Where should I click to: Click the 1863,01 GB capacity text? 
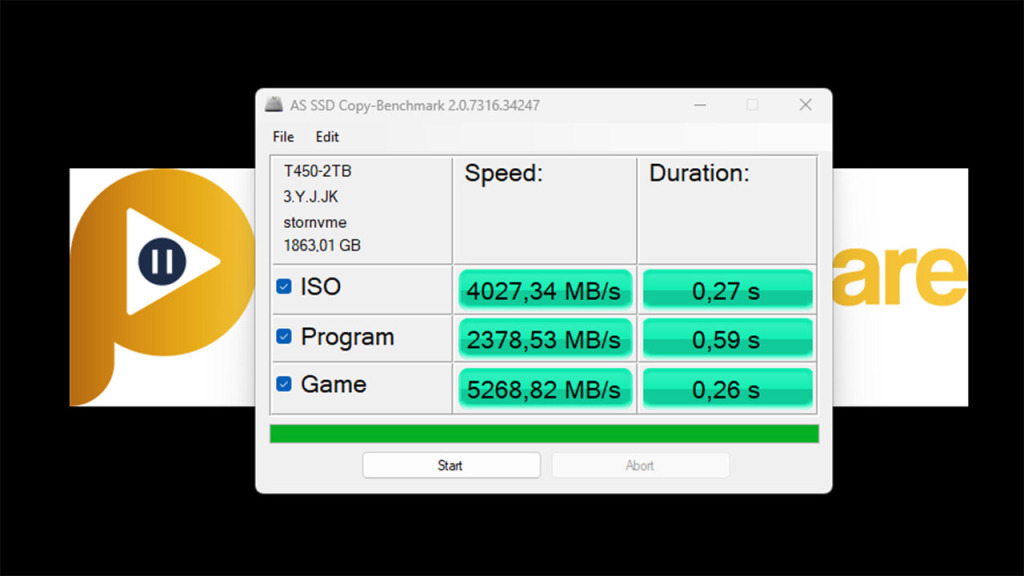tap(322, 246)
